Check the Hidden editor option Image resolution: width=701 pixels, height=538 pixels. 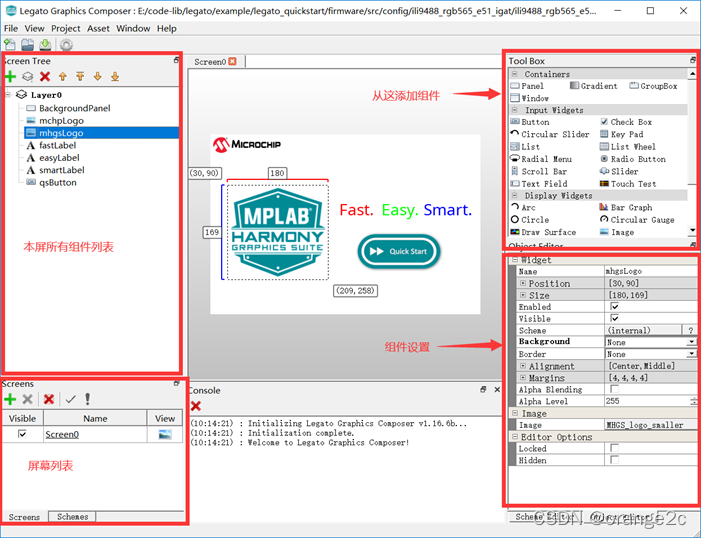coord(615,460)
